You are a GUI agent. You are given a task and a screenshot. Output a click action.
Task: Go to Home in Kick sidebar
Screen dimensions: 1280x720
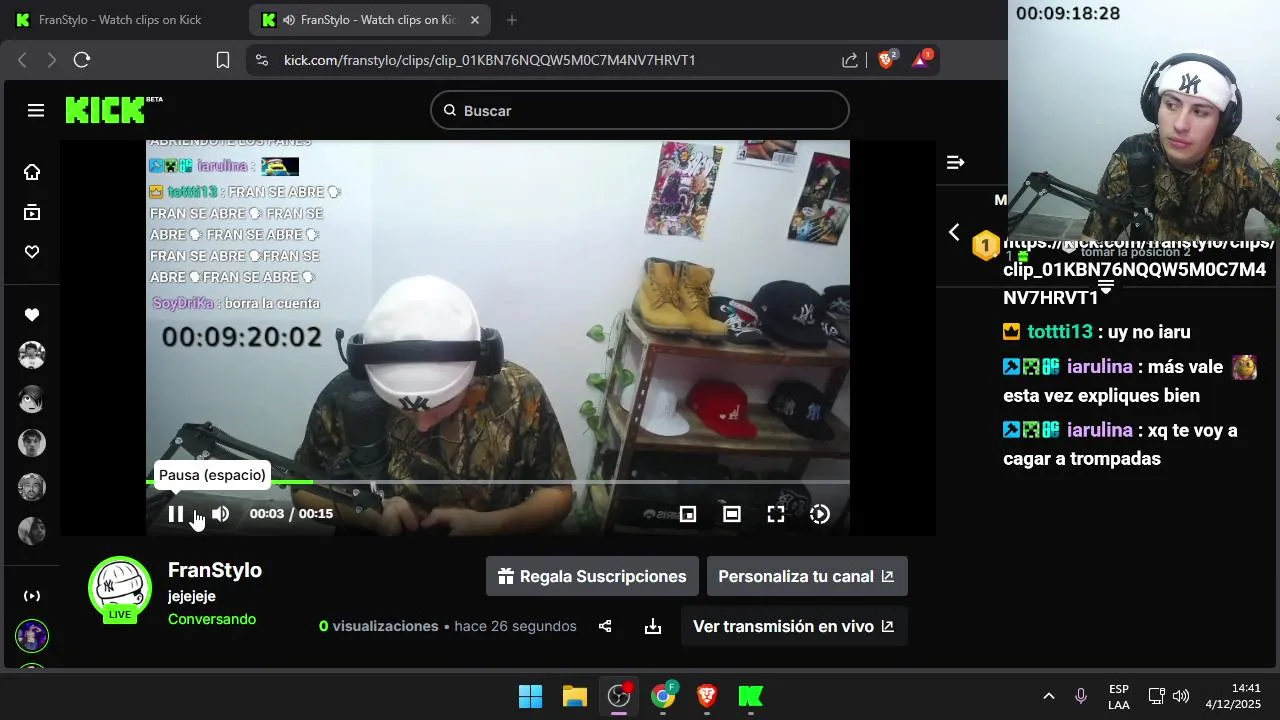(32, 172)
